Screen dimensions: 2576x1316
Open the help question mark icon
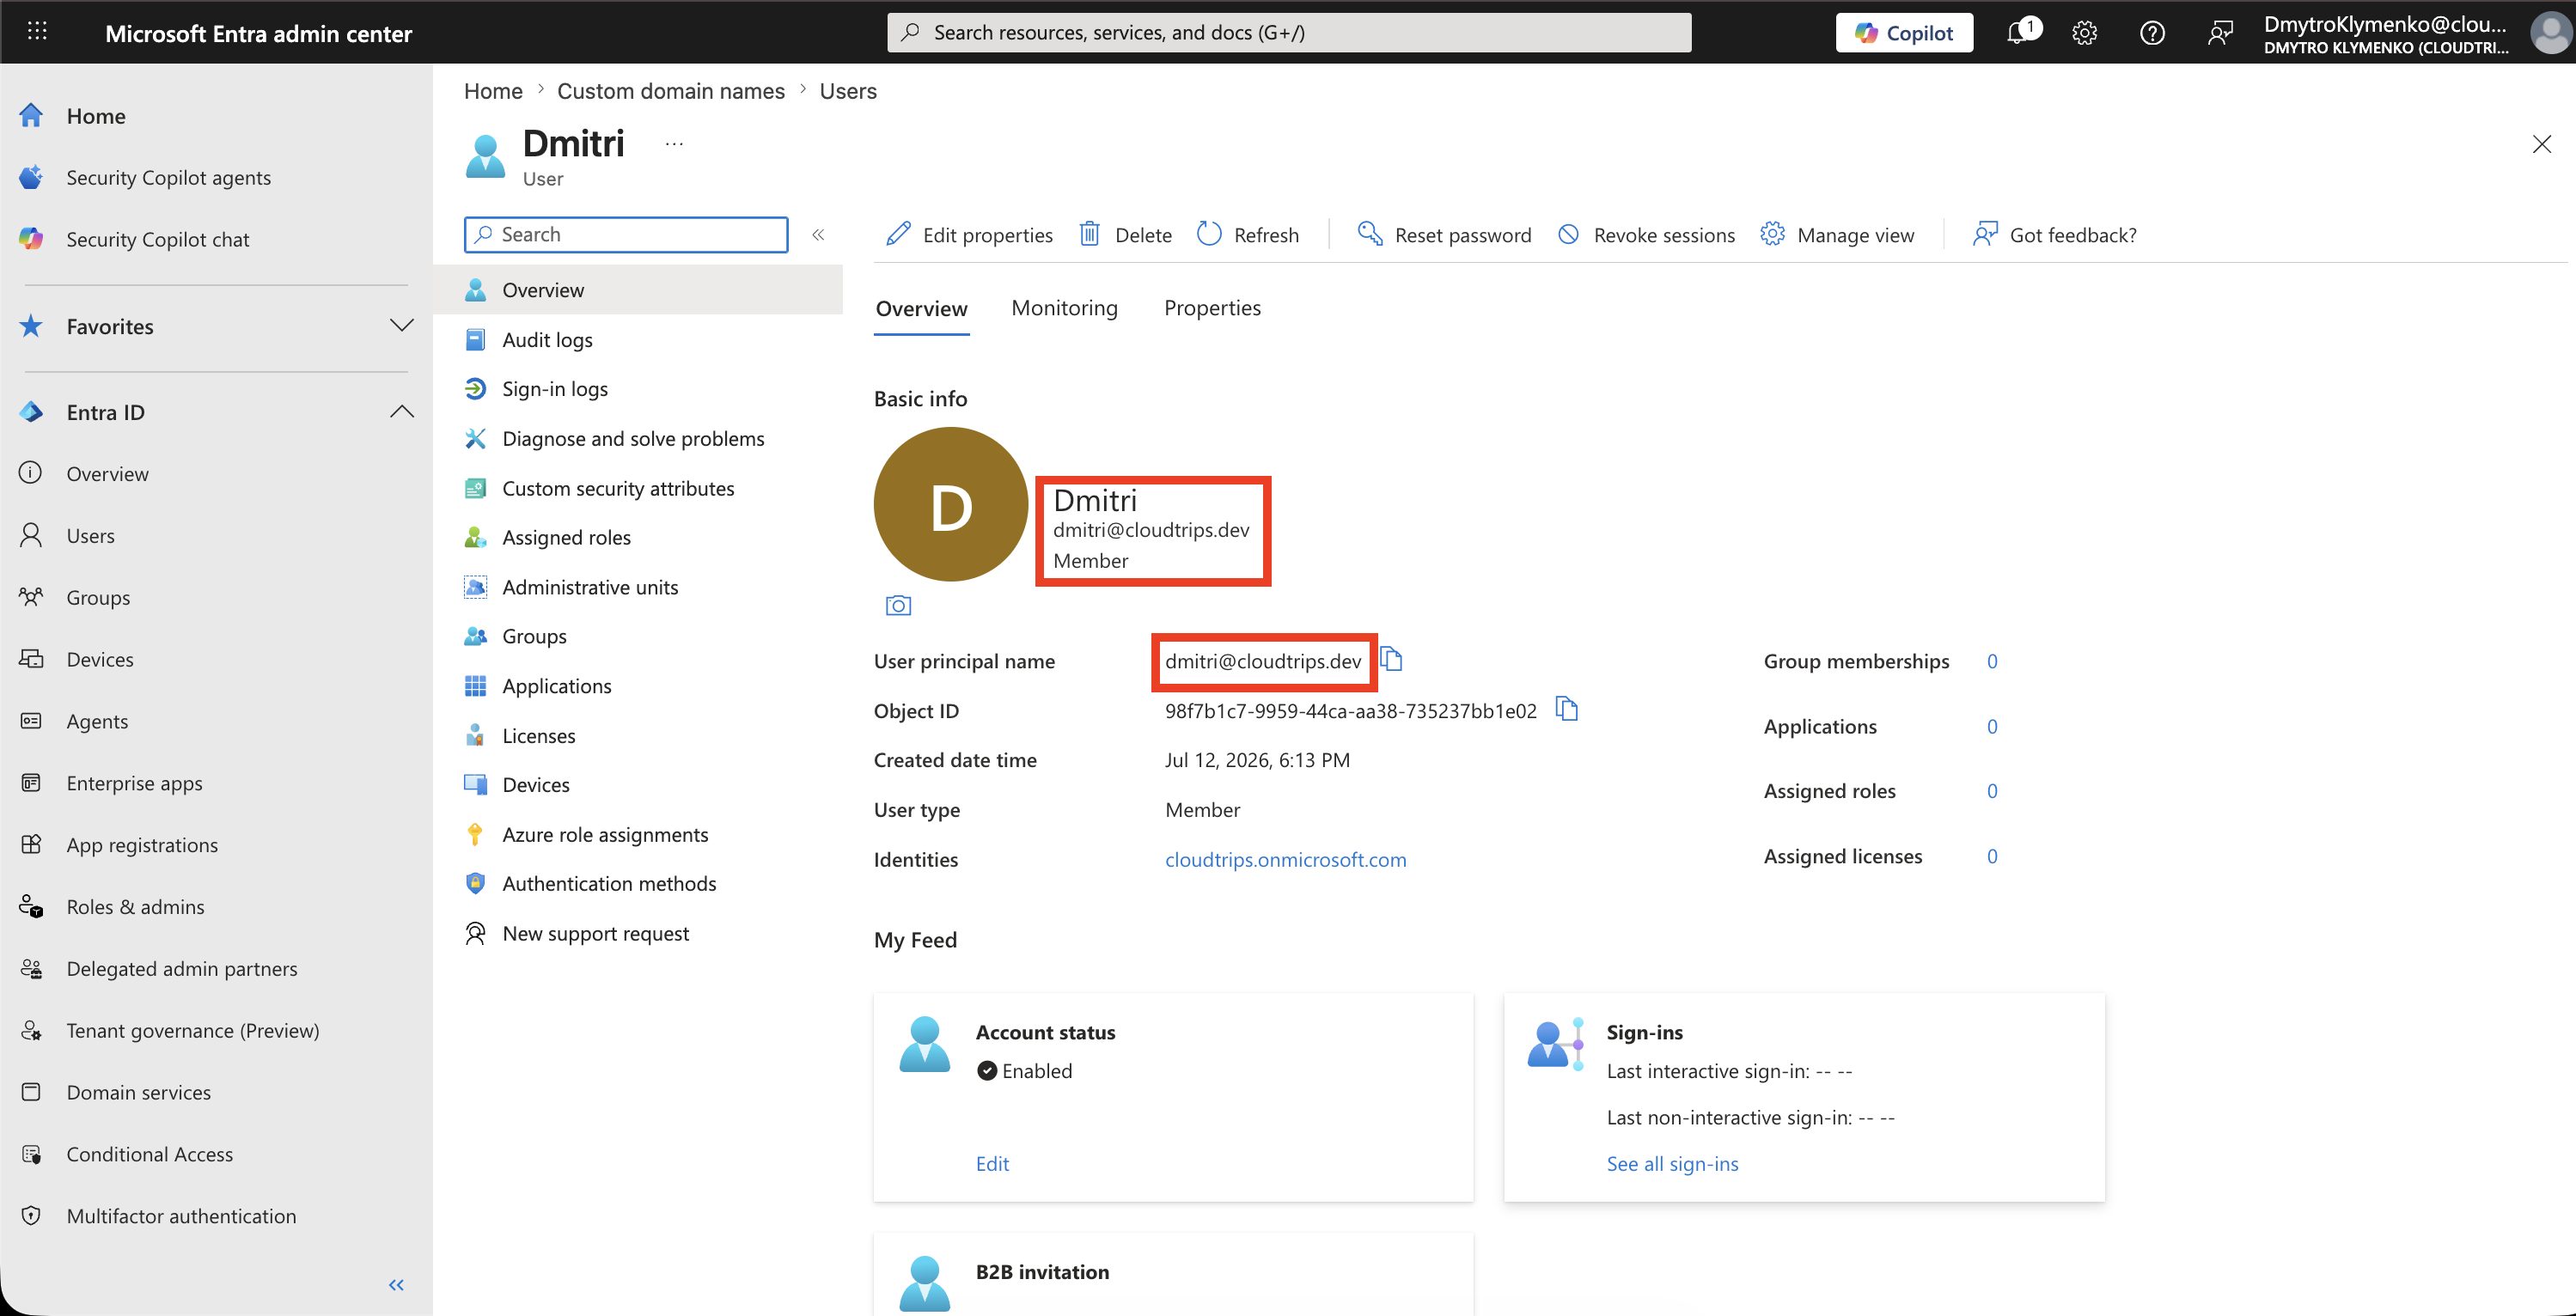click(2152, 33)
